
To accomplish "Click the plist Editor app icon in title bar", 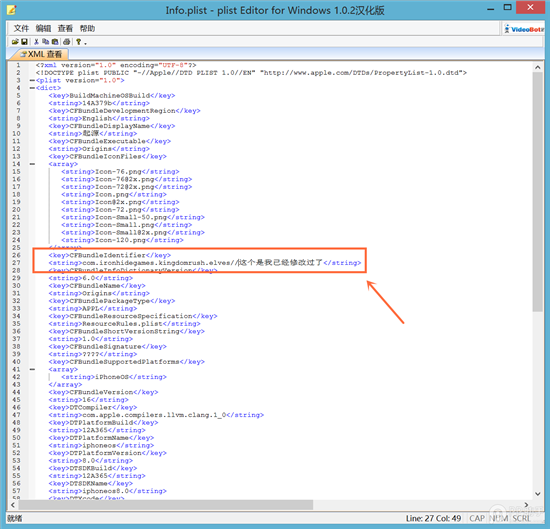I will [x=12, y=10].
